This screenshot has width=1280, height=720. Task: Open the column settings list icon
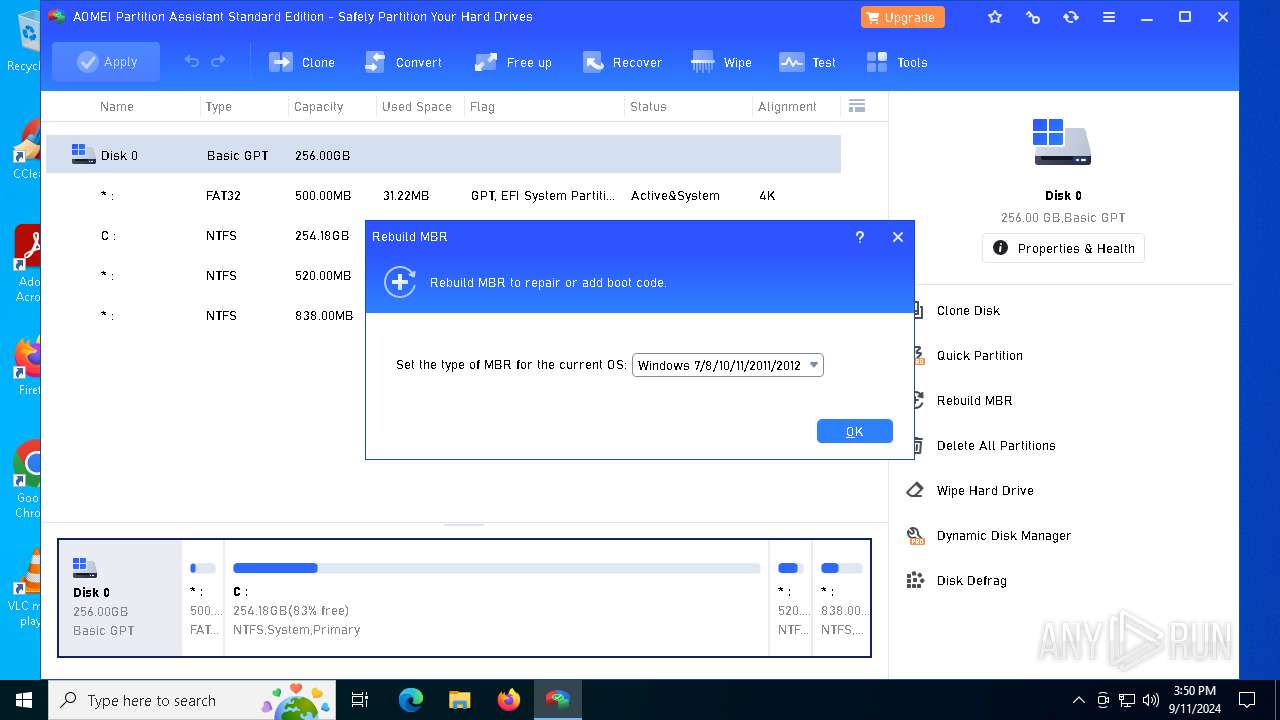coord(856,106)
